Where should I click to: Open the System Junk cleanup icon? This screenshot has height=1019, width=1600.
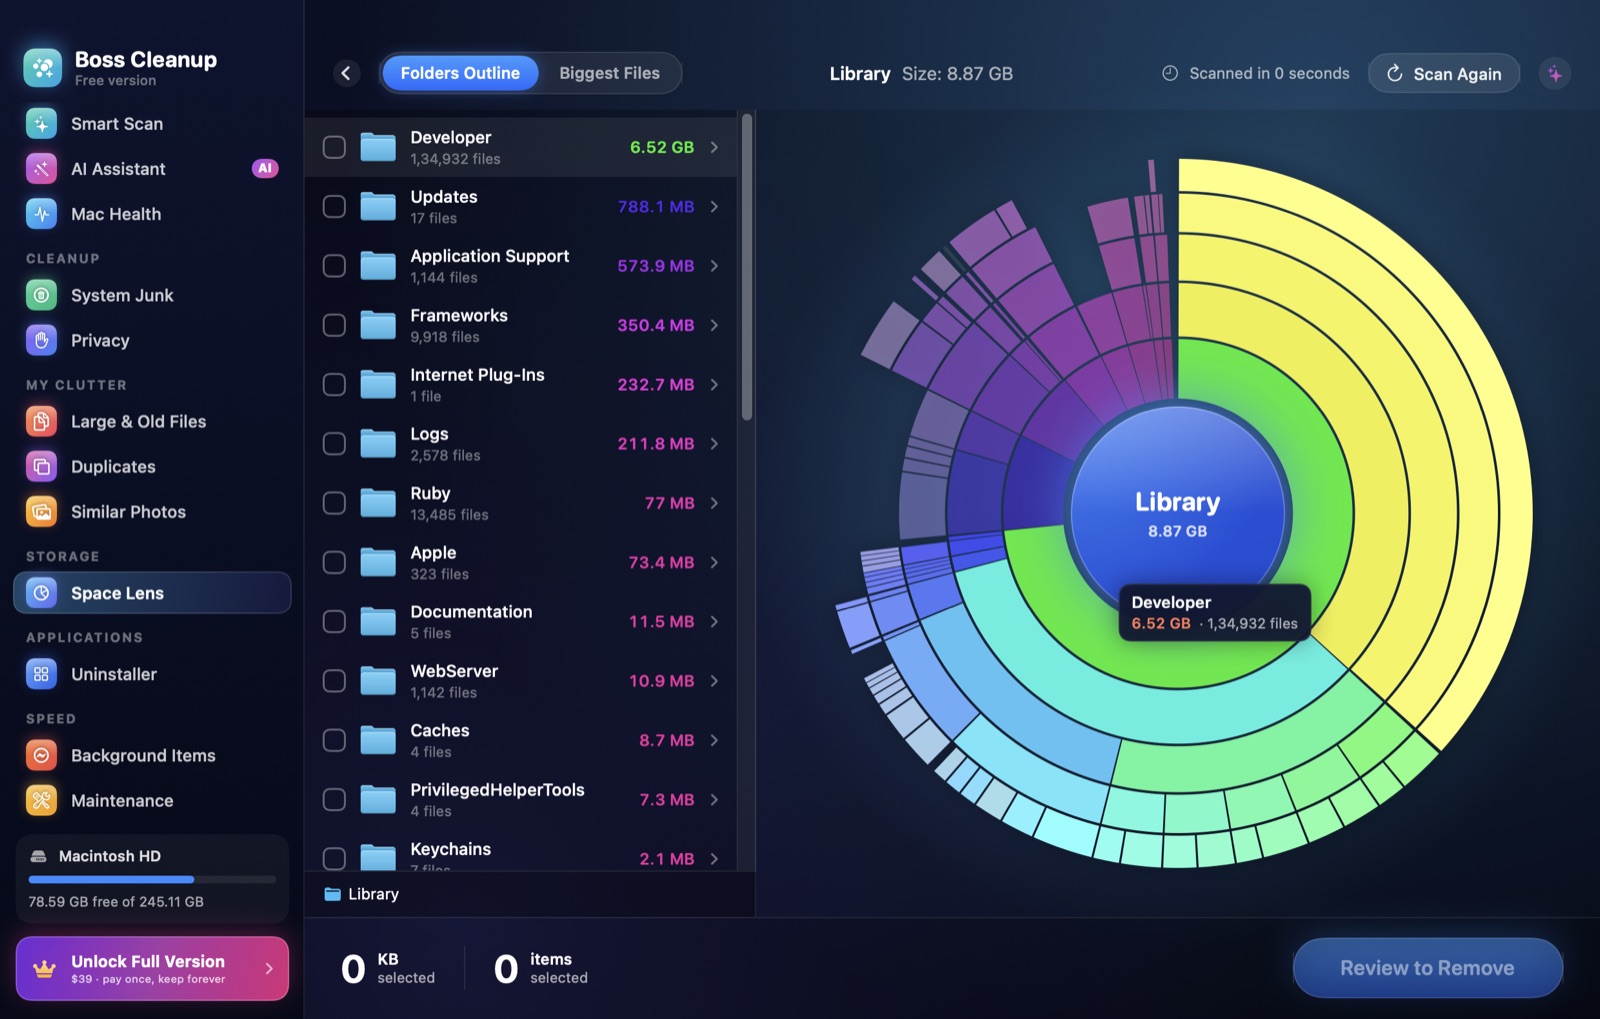pyautogui.click(x=41, y=295)
